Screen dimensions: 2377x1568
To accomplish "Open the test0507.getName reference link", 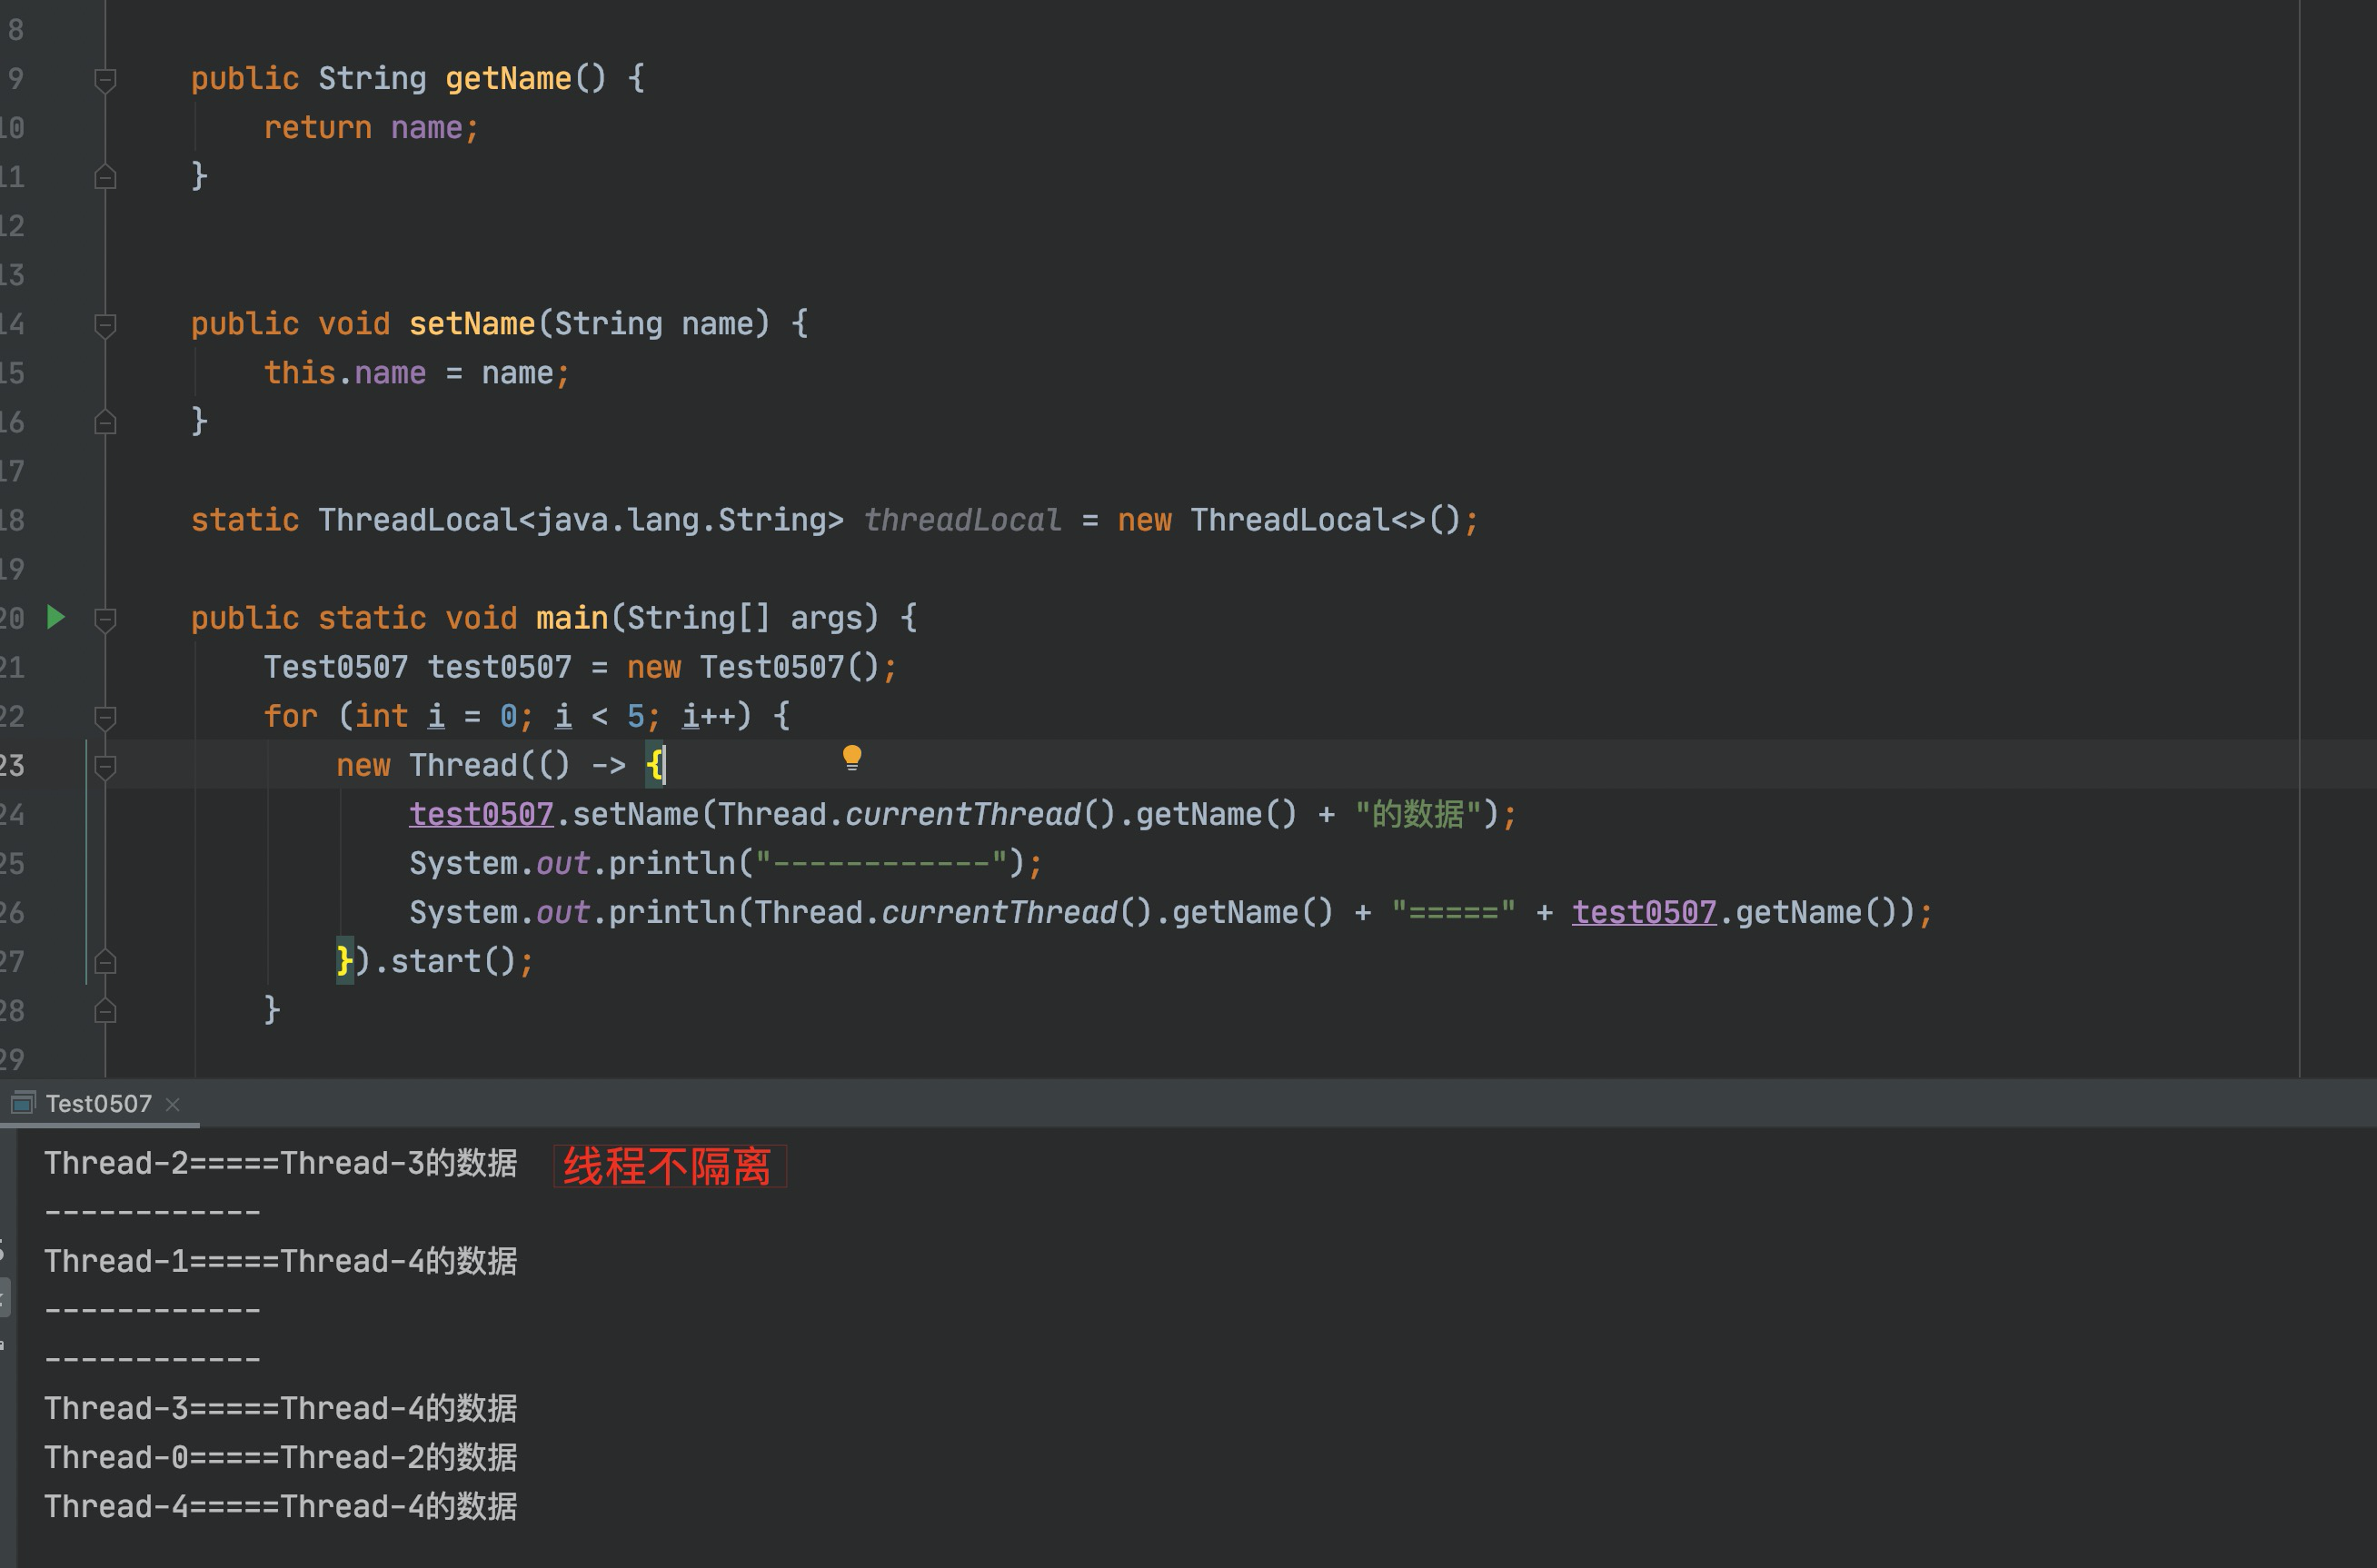I will (x=1644, y=911).
